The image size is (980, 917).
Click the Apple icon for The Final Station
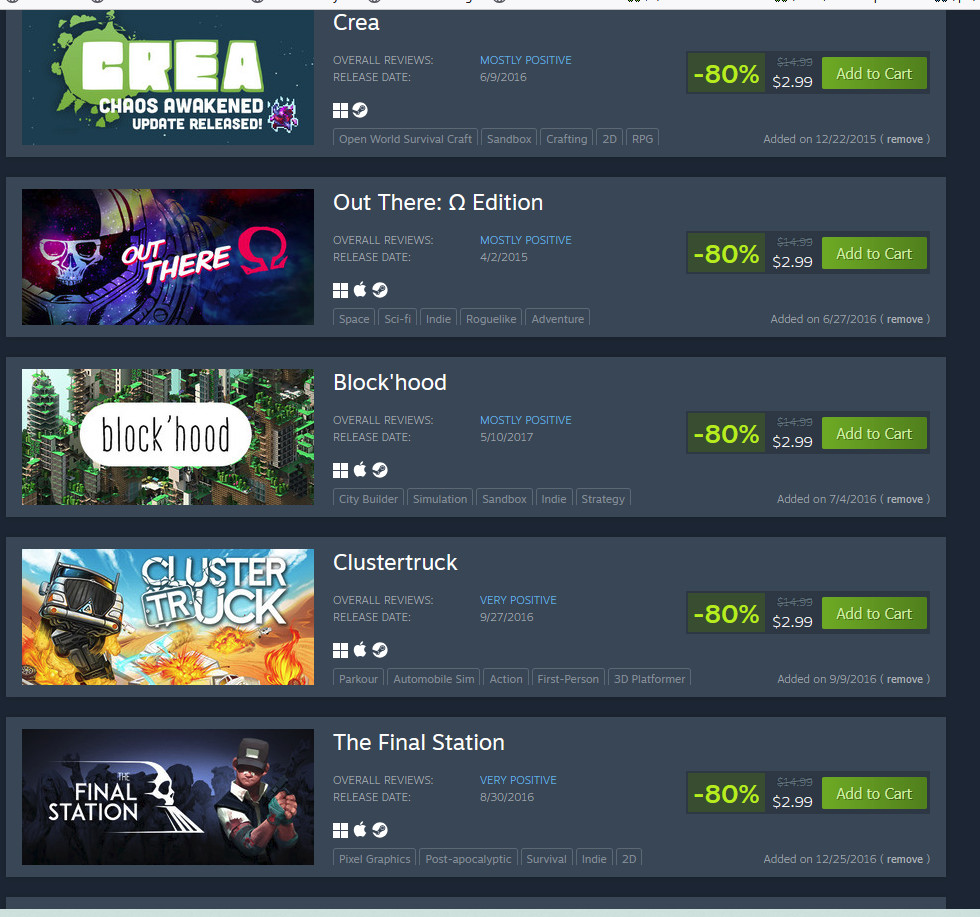click(360, 830)
